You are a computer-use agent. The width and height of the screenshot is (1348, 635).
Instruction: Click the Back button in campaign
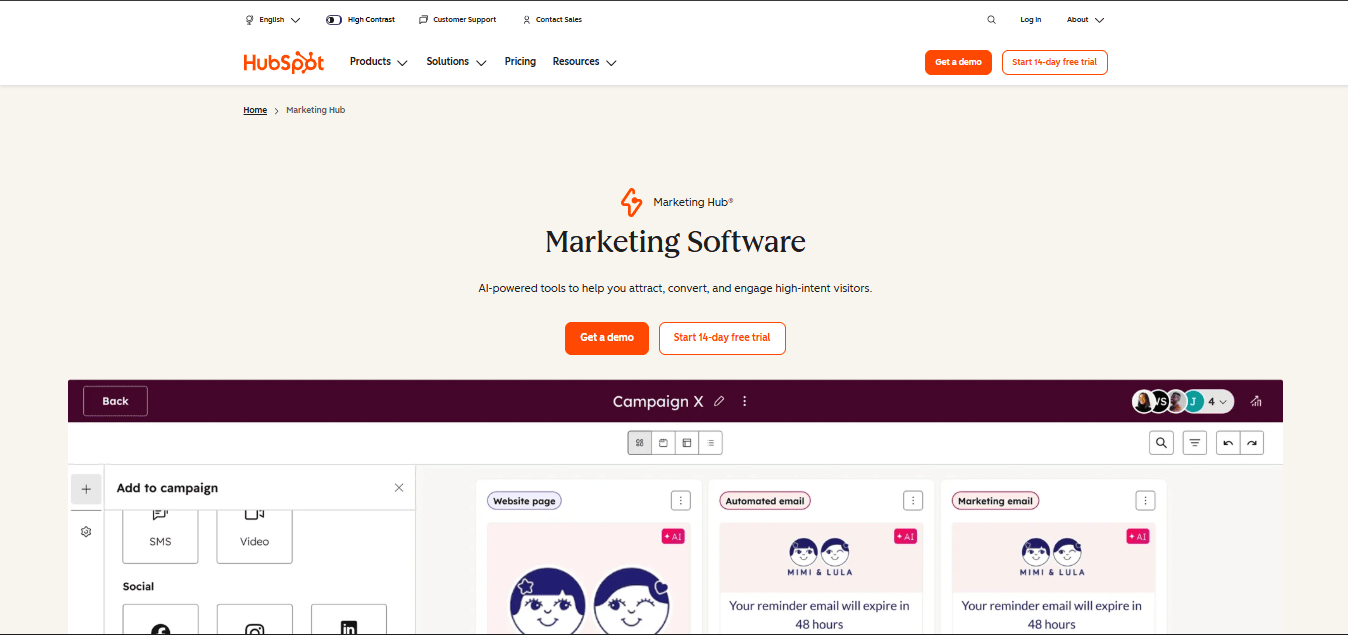point(115,401)
